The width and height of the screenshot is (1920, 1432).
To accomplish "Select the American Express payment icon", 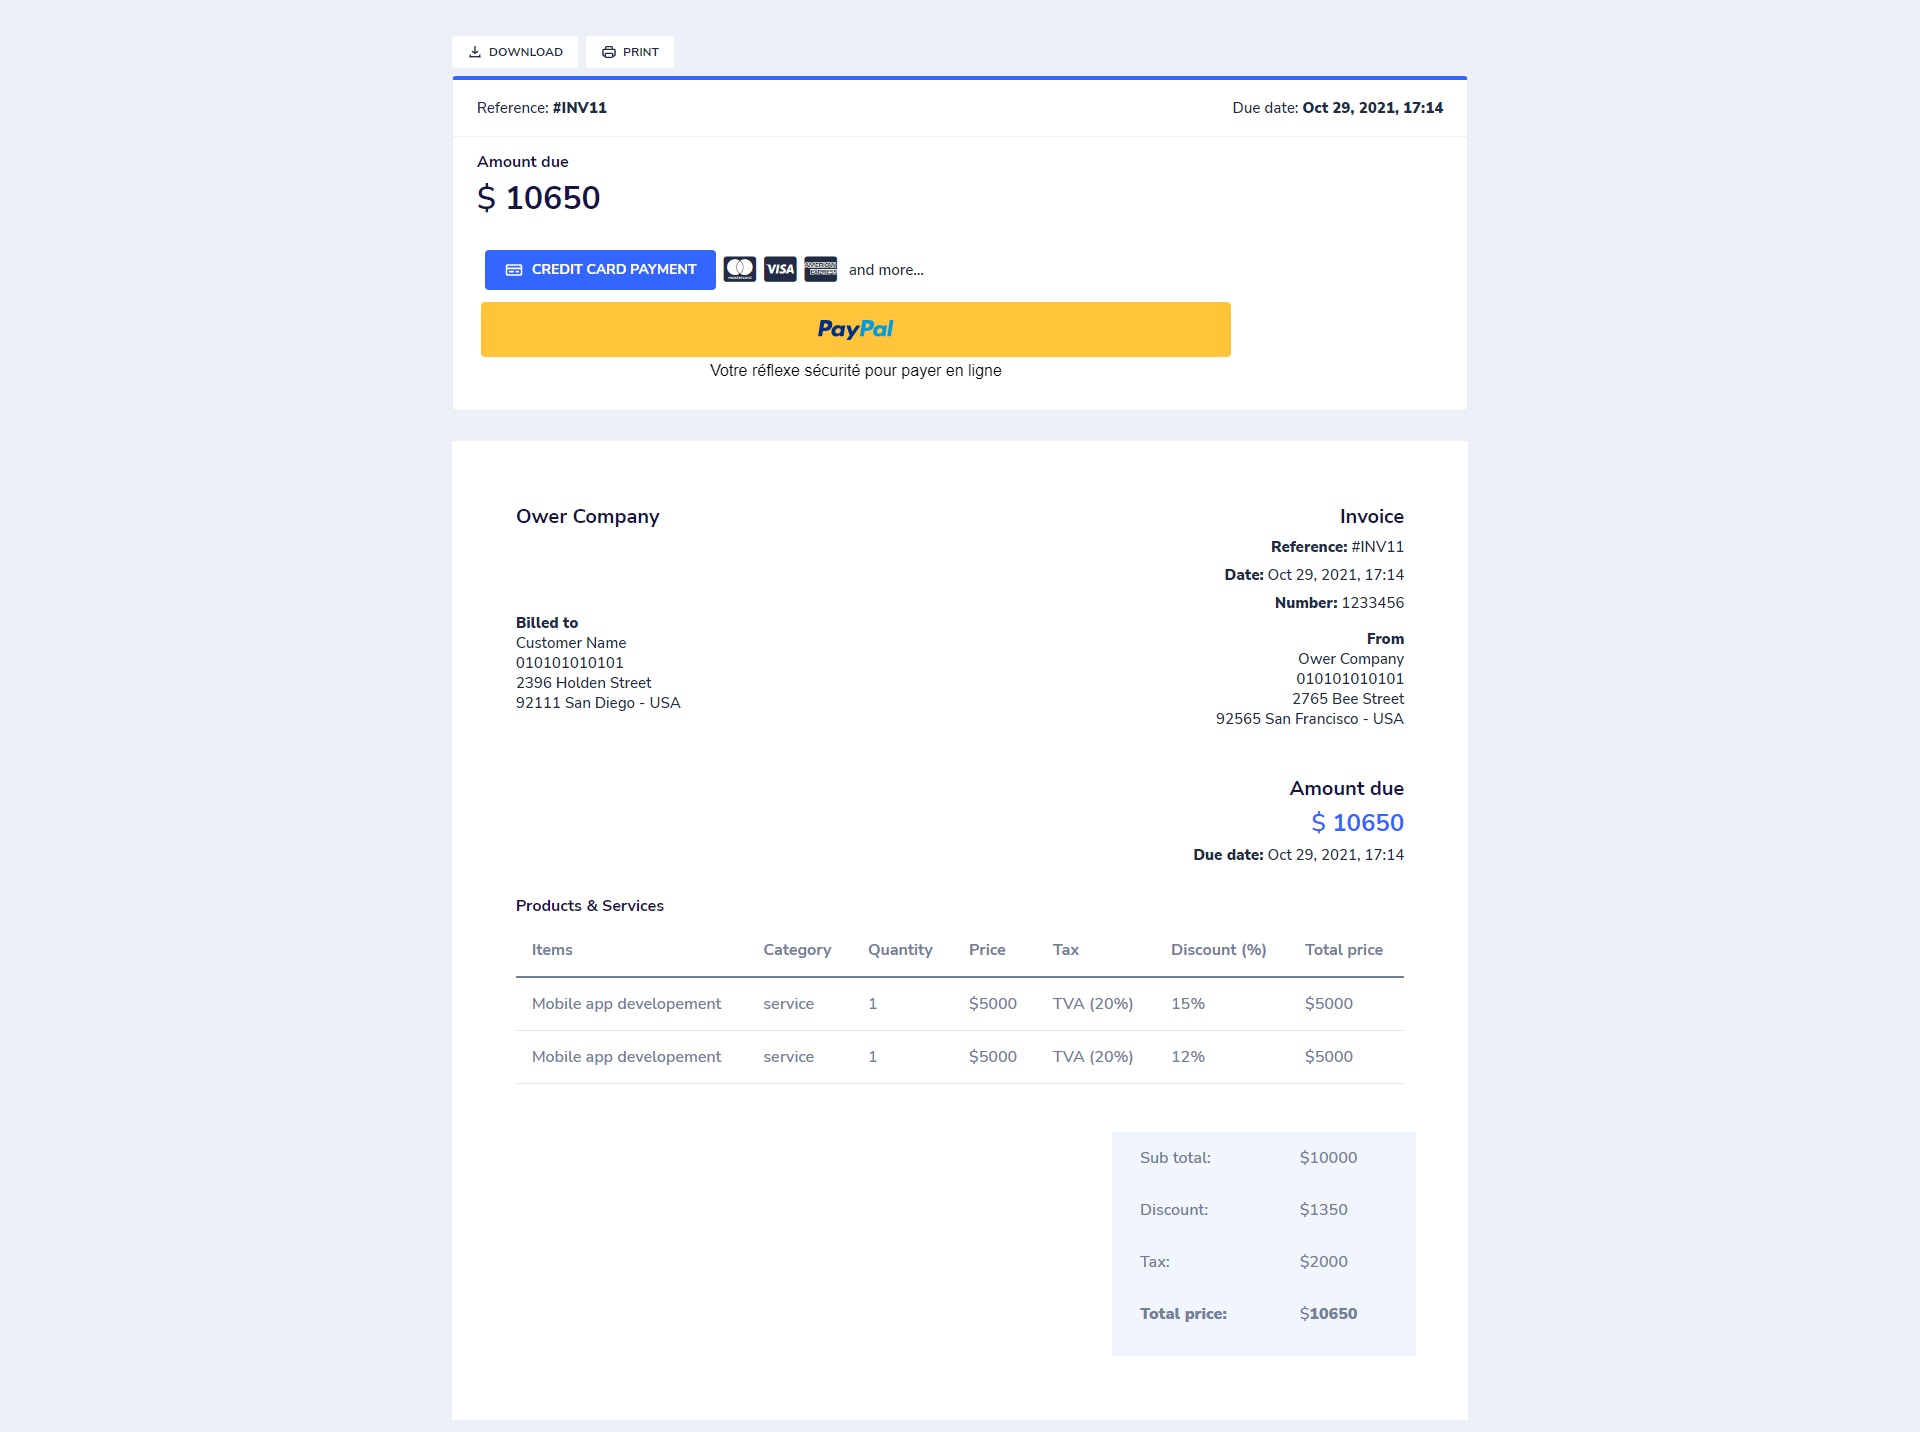I will click(820, 269).
